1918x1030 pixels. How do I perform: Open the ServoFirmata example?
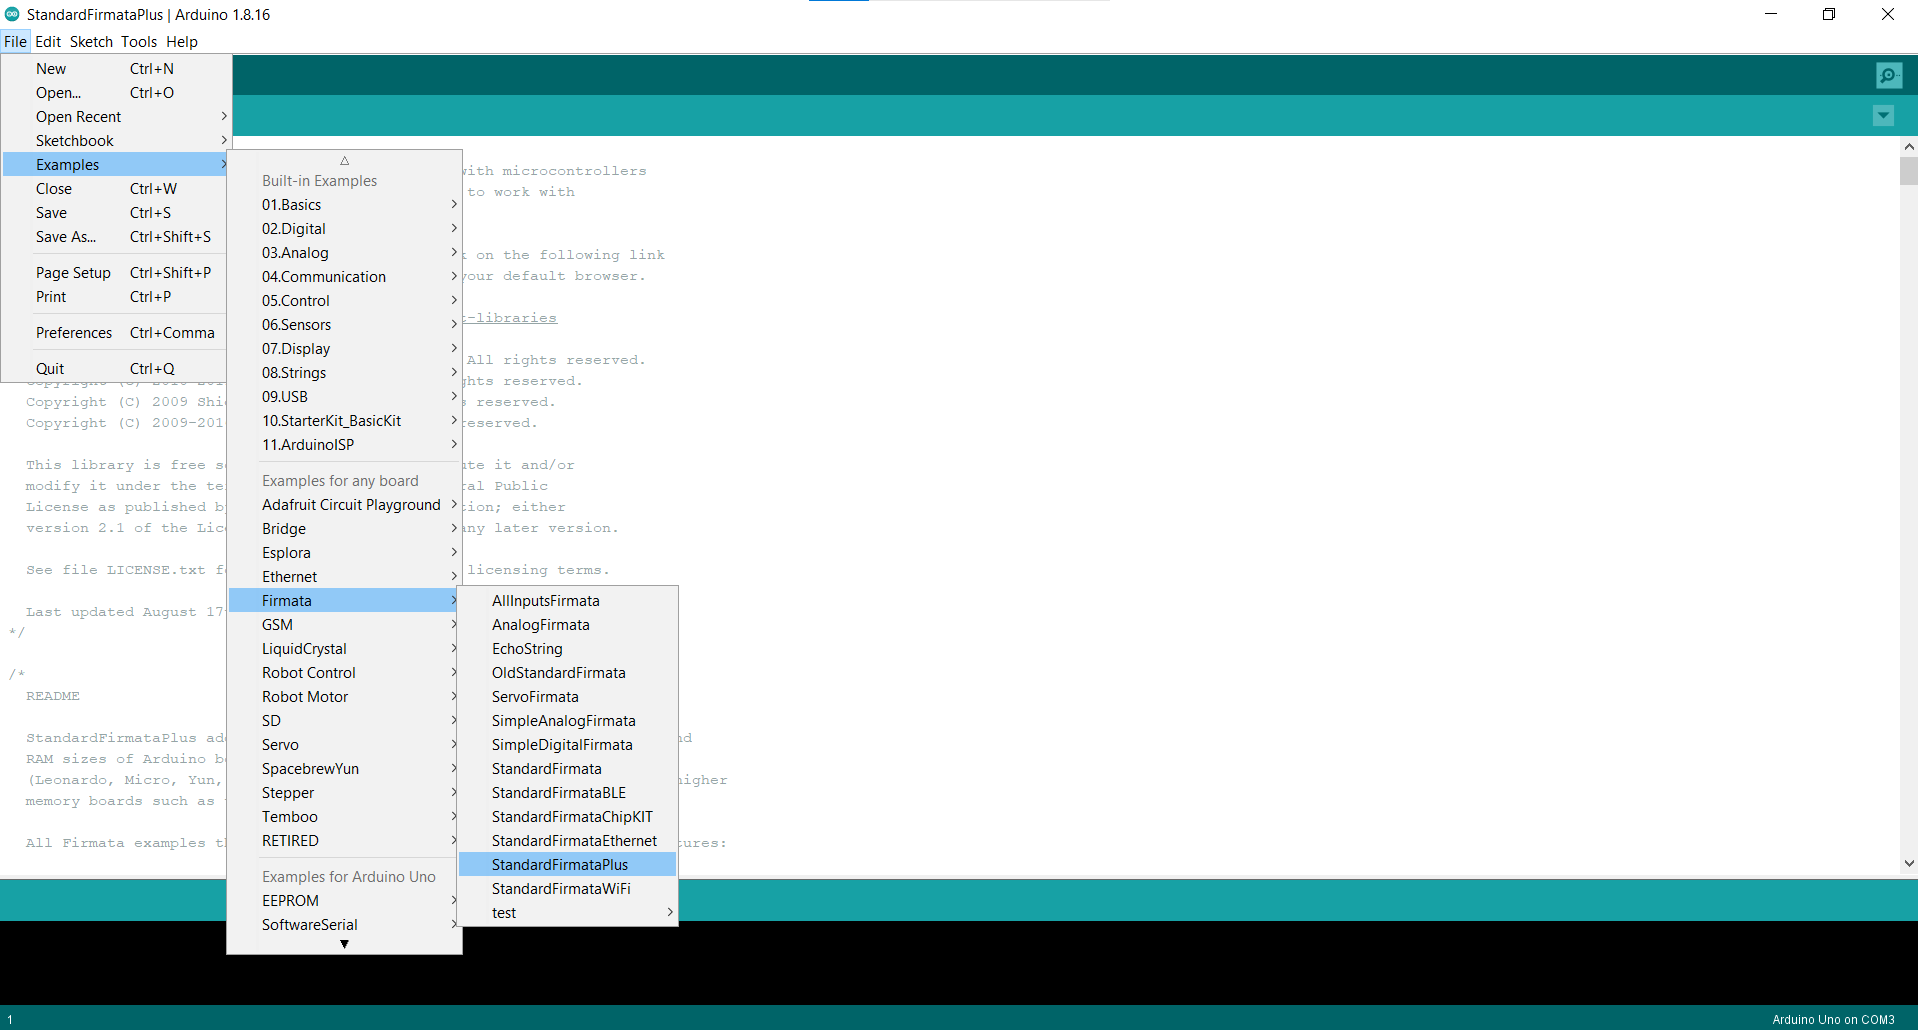[x=568, y=697]
